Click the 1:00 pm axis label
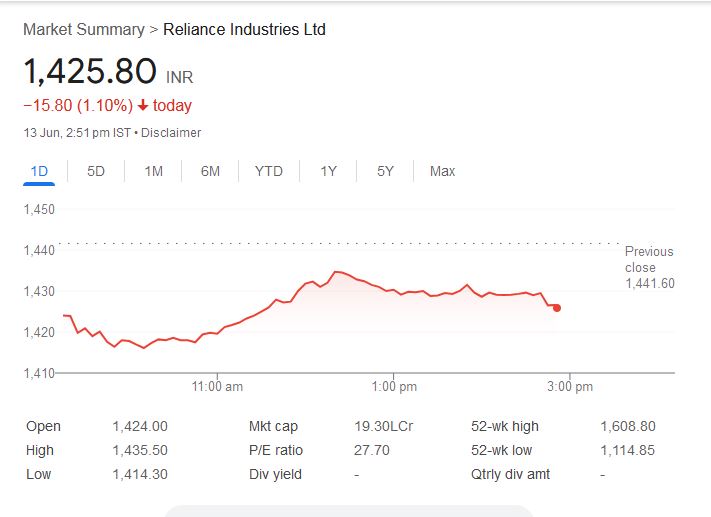The height and width of the screenshot is (517, 711). point(394,386)
